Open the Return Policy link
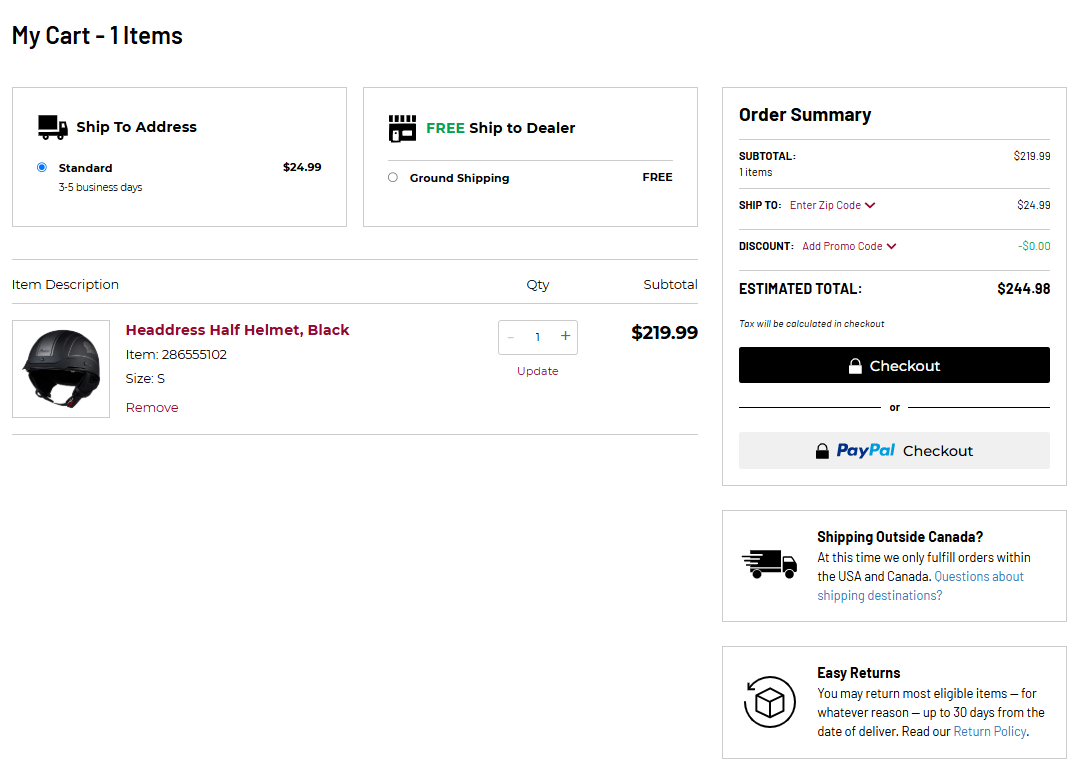The width and height of the screenshot is (1088, 773). pyautogui.click(x=989, y=731)
